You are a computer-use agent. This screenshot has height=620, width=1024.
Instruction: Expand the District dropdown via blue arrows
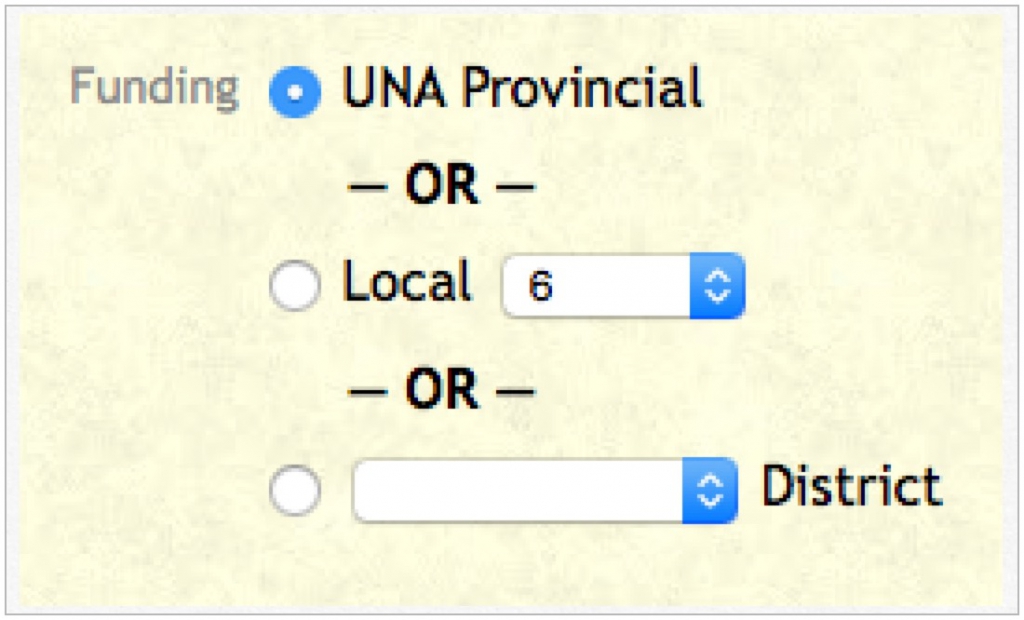tap(710, 491)
